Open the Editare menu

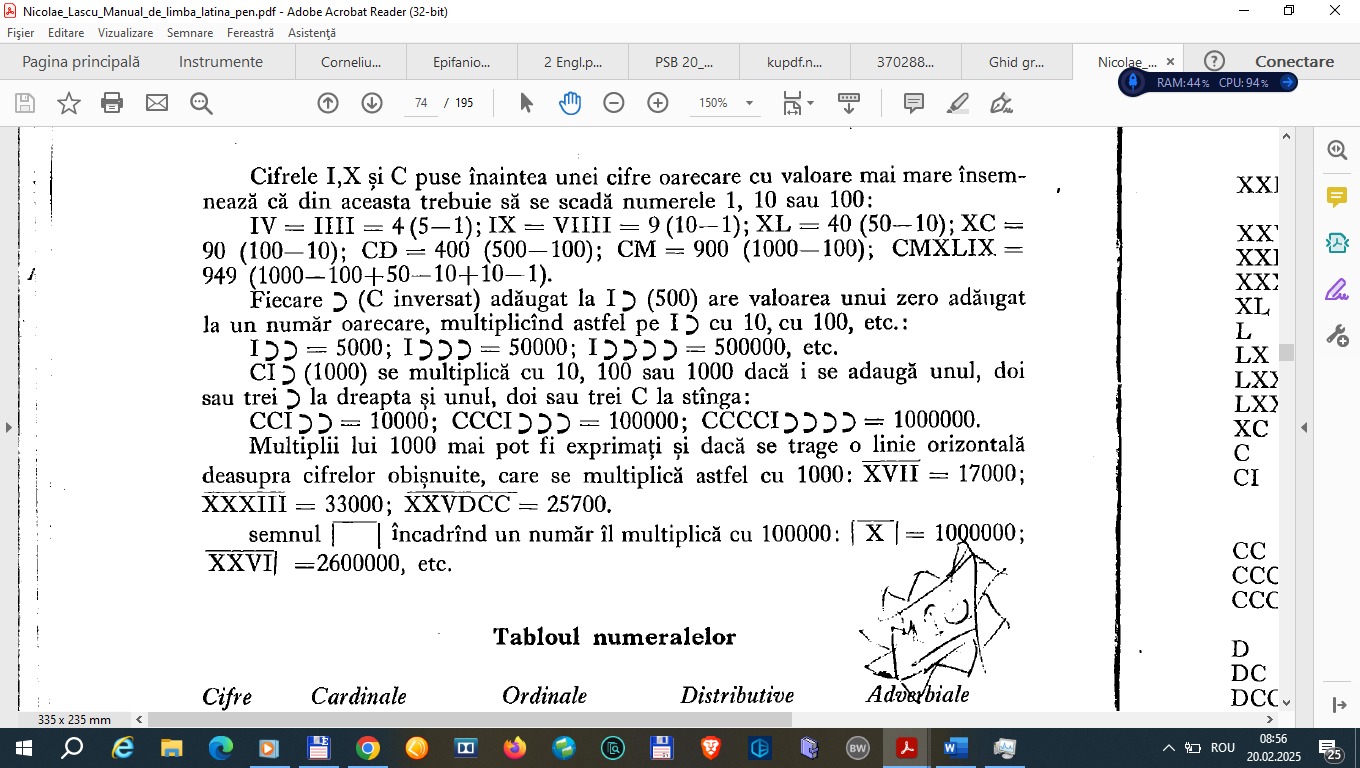point(66,33)
